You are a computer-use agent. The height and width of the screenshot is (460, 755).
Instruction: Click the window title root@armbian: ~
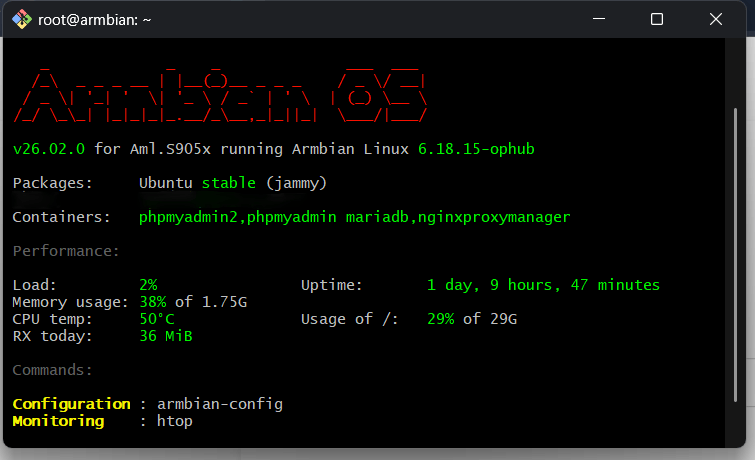95,20
